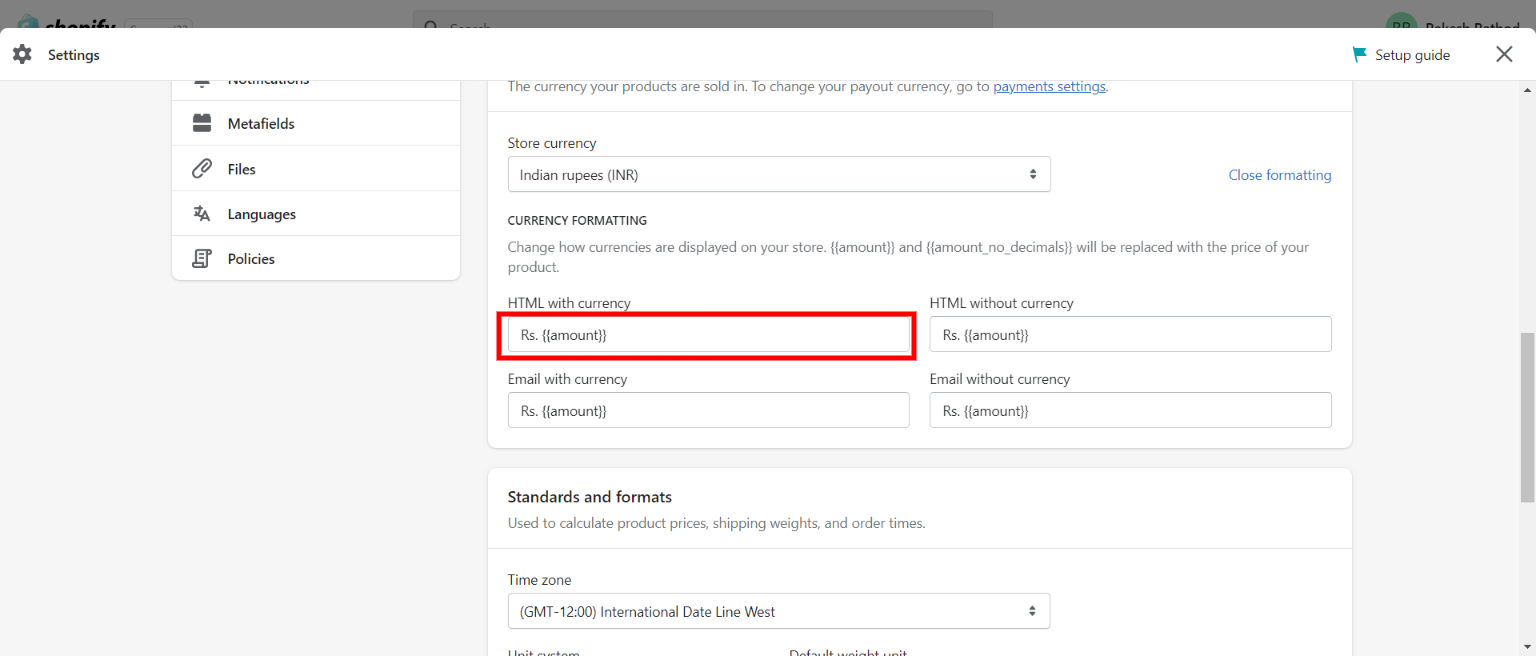
Task: Click the HTML with currency field
Action: click(x=708, y=335)
